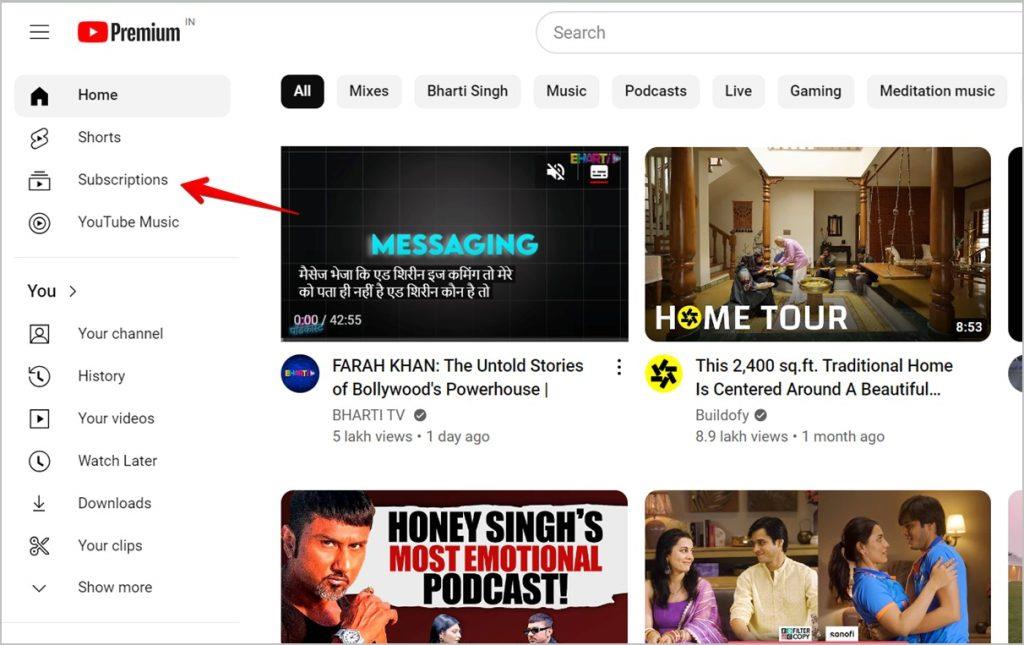Open the Shorts sidebar label
The image size is (1024, 645).
click(99, 138)
